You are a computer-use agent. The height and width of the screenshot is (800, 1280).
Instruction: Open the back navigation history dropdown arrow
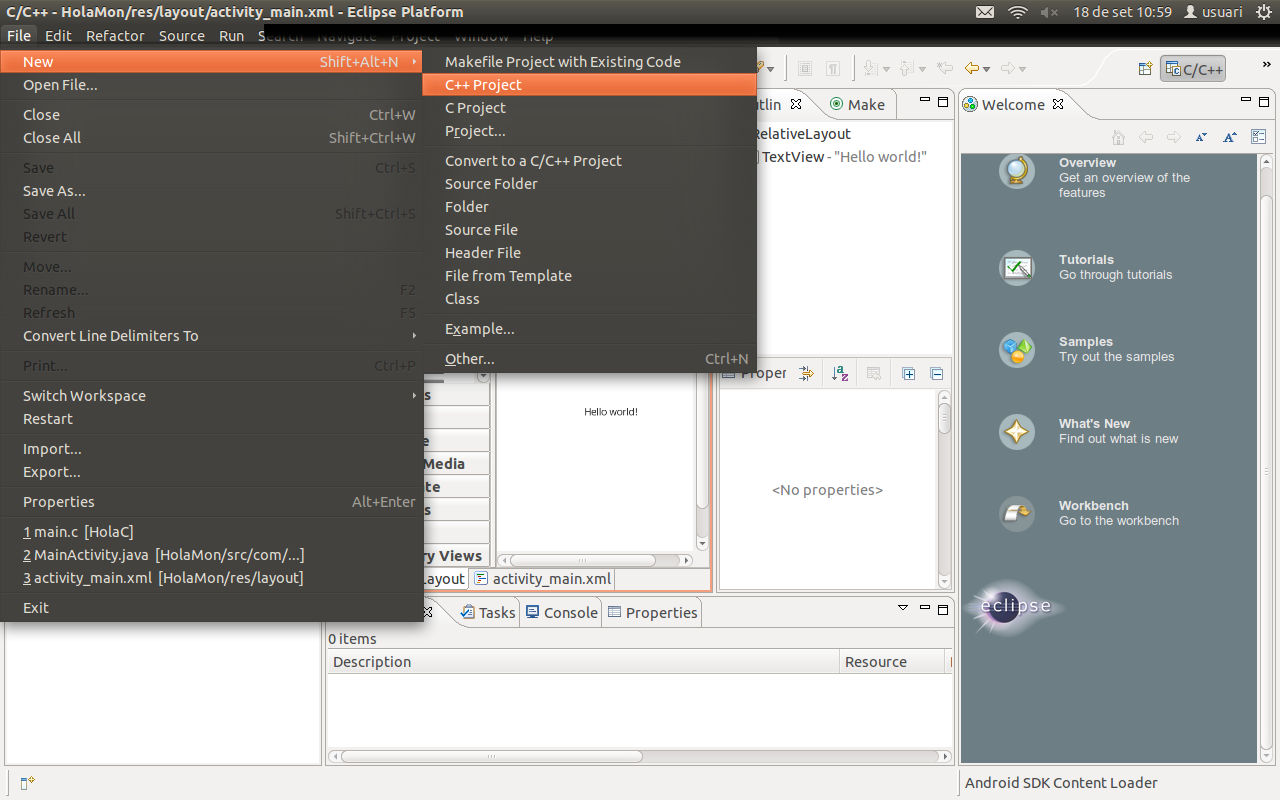(x=986, y=69)
